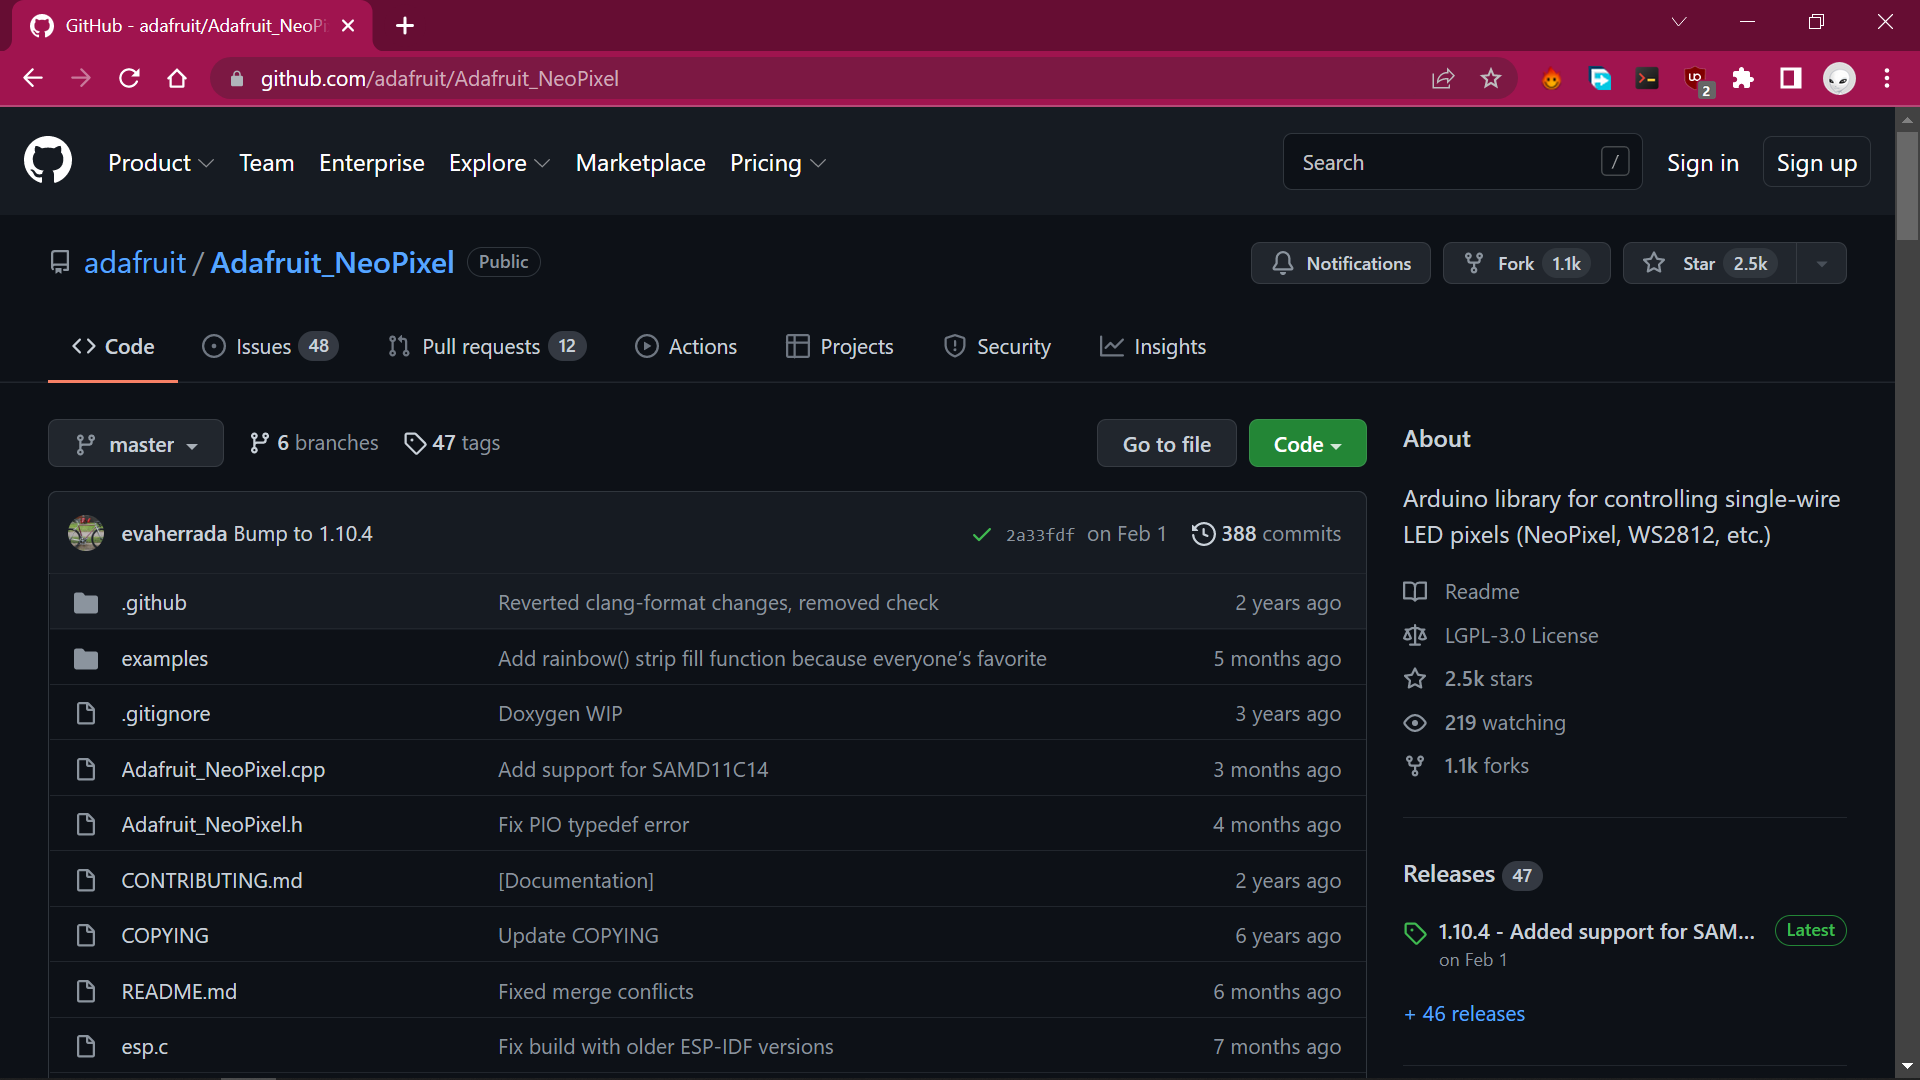Click the green commit check status icon
Image resolution: width=1920 pixels, height=1080 pixels.
(981, 534)
